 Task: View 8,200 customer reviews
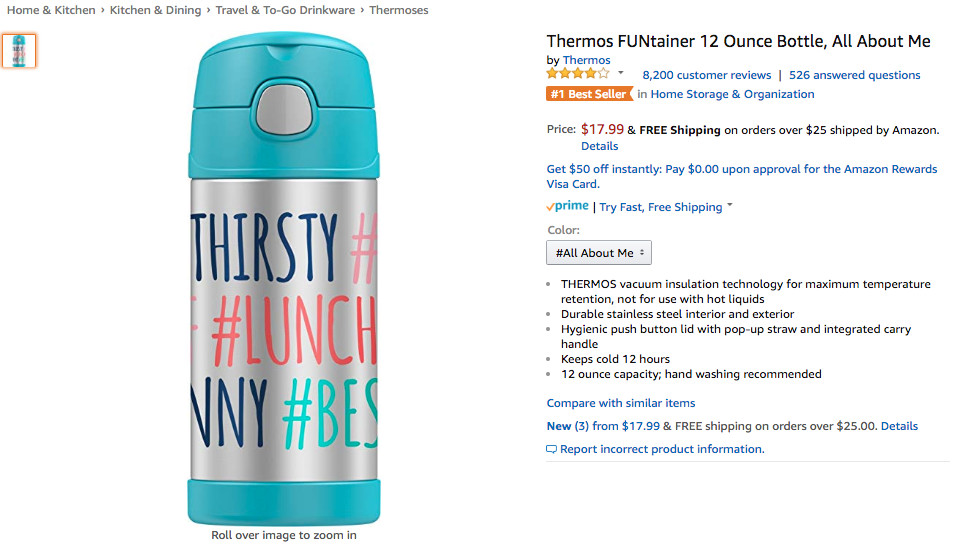point(706,75)
